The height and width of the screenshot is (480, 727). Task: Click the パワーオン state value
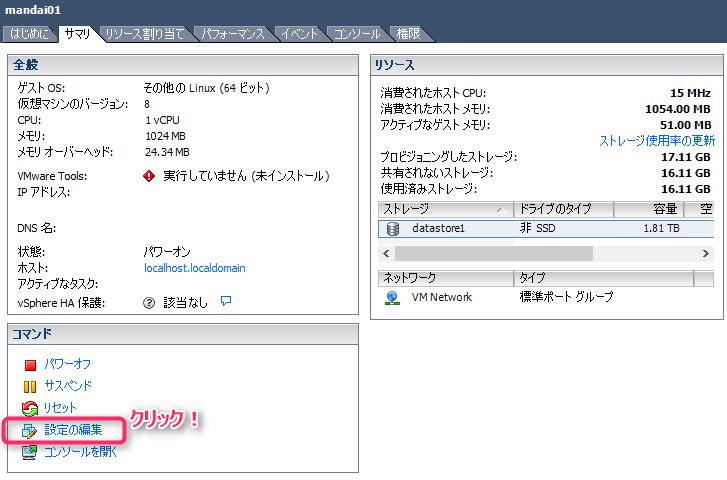[x=167, y=252]
